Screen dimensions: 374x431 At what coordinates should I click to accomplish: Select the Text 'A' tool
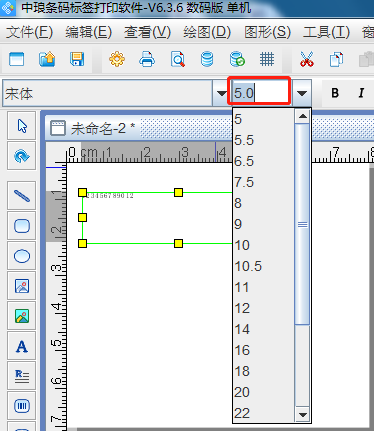click(22, 346)
